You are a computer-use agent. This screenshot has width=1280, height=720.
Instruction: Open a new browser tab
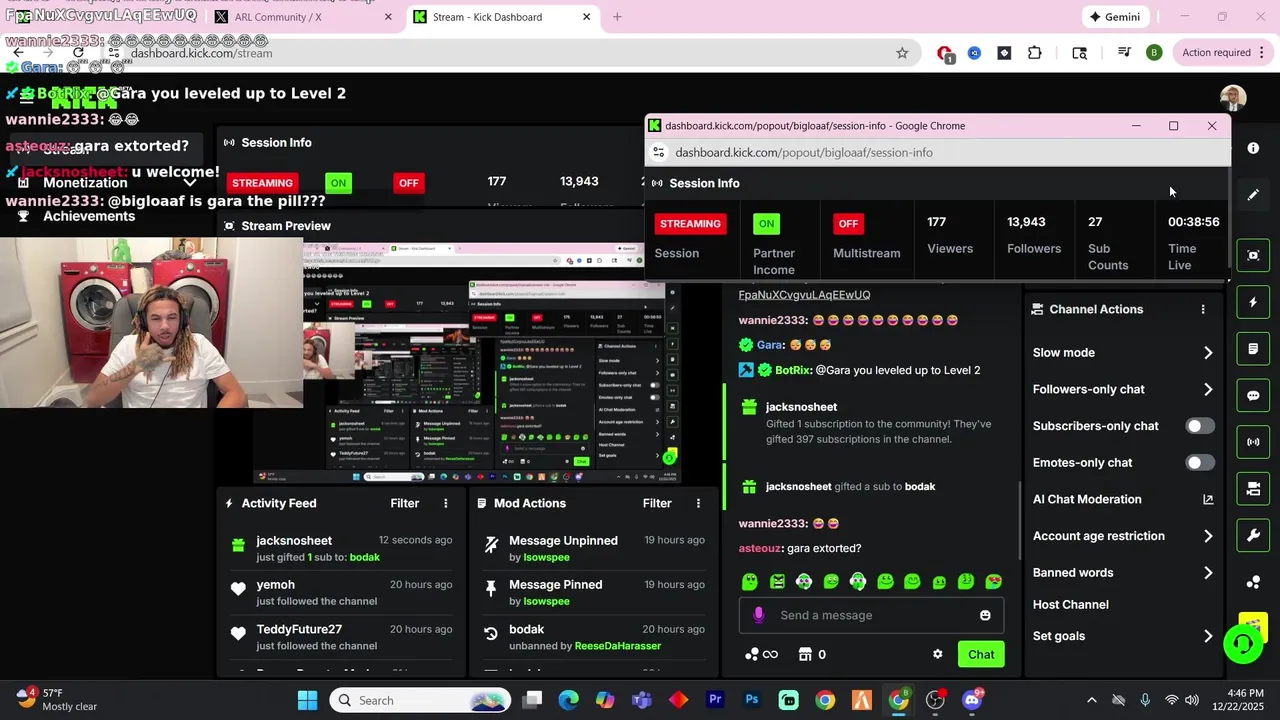point(617,17)
